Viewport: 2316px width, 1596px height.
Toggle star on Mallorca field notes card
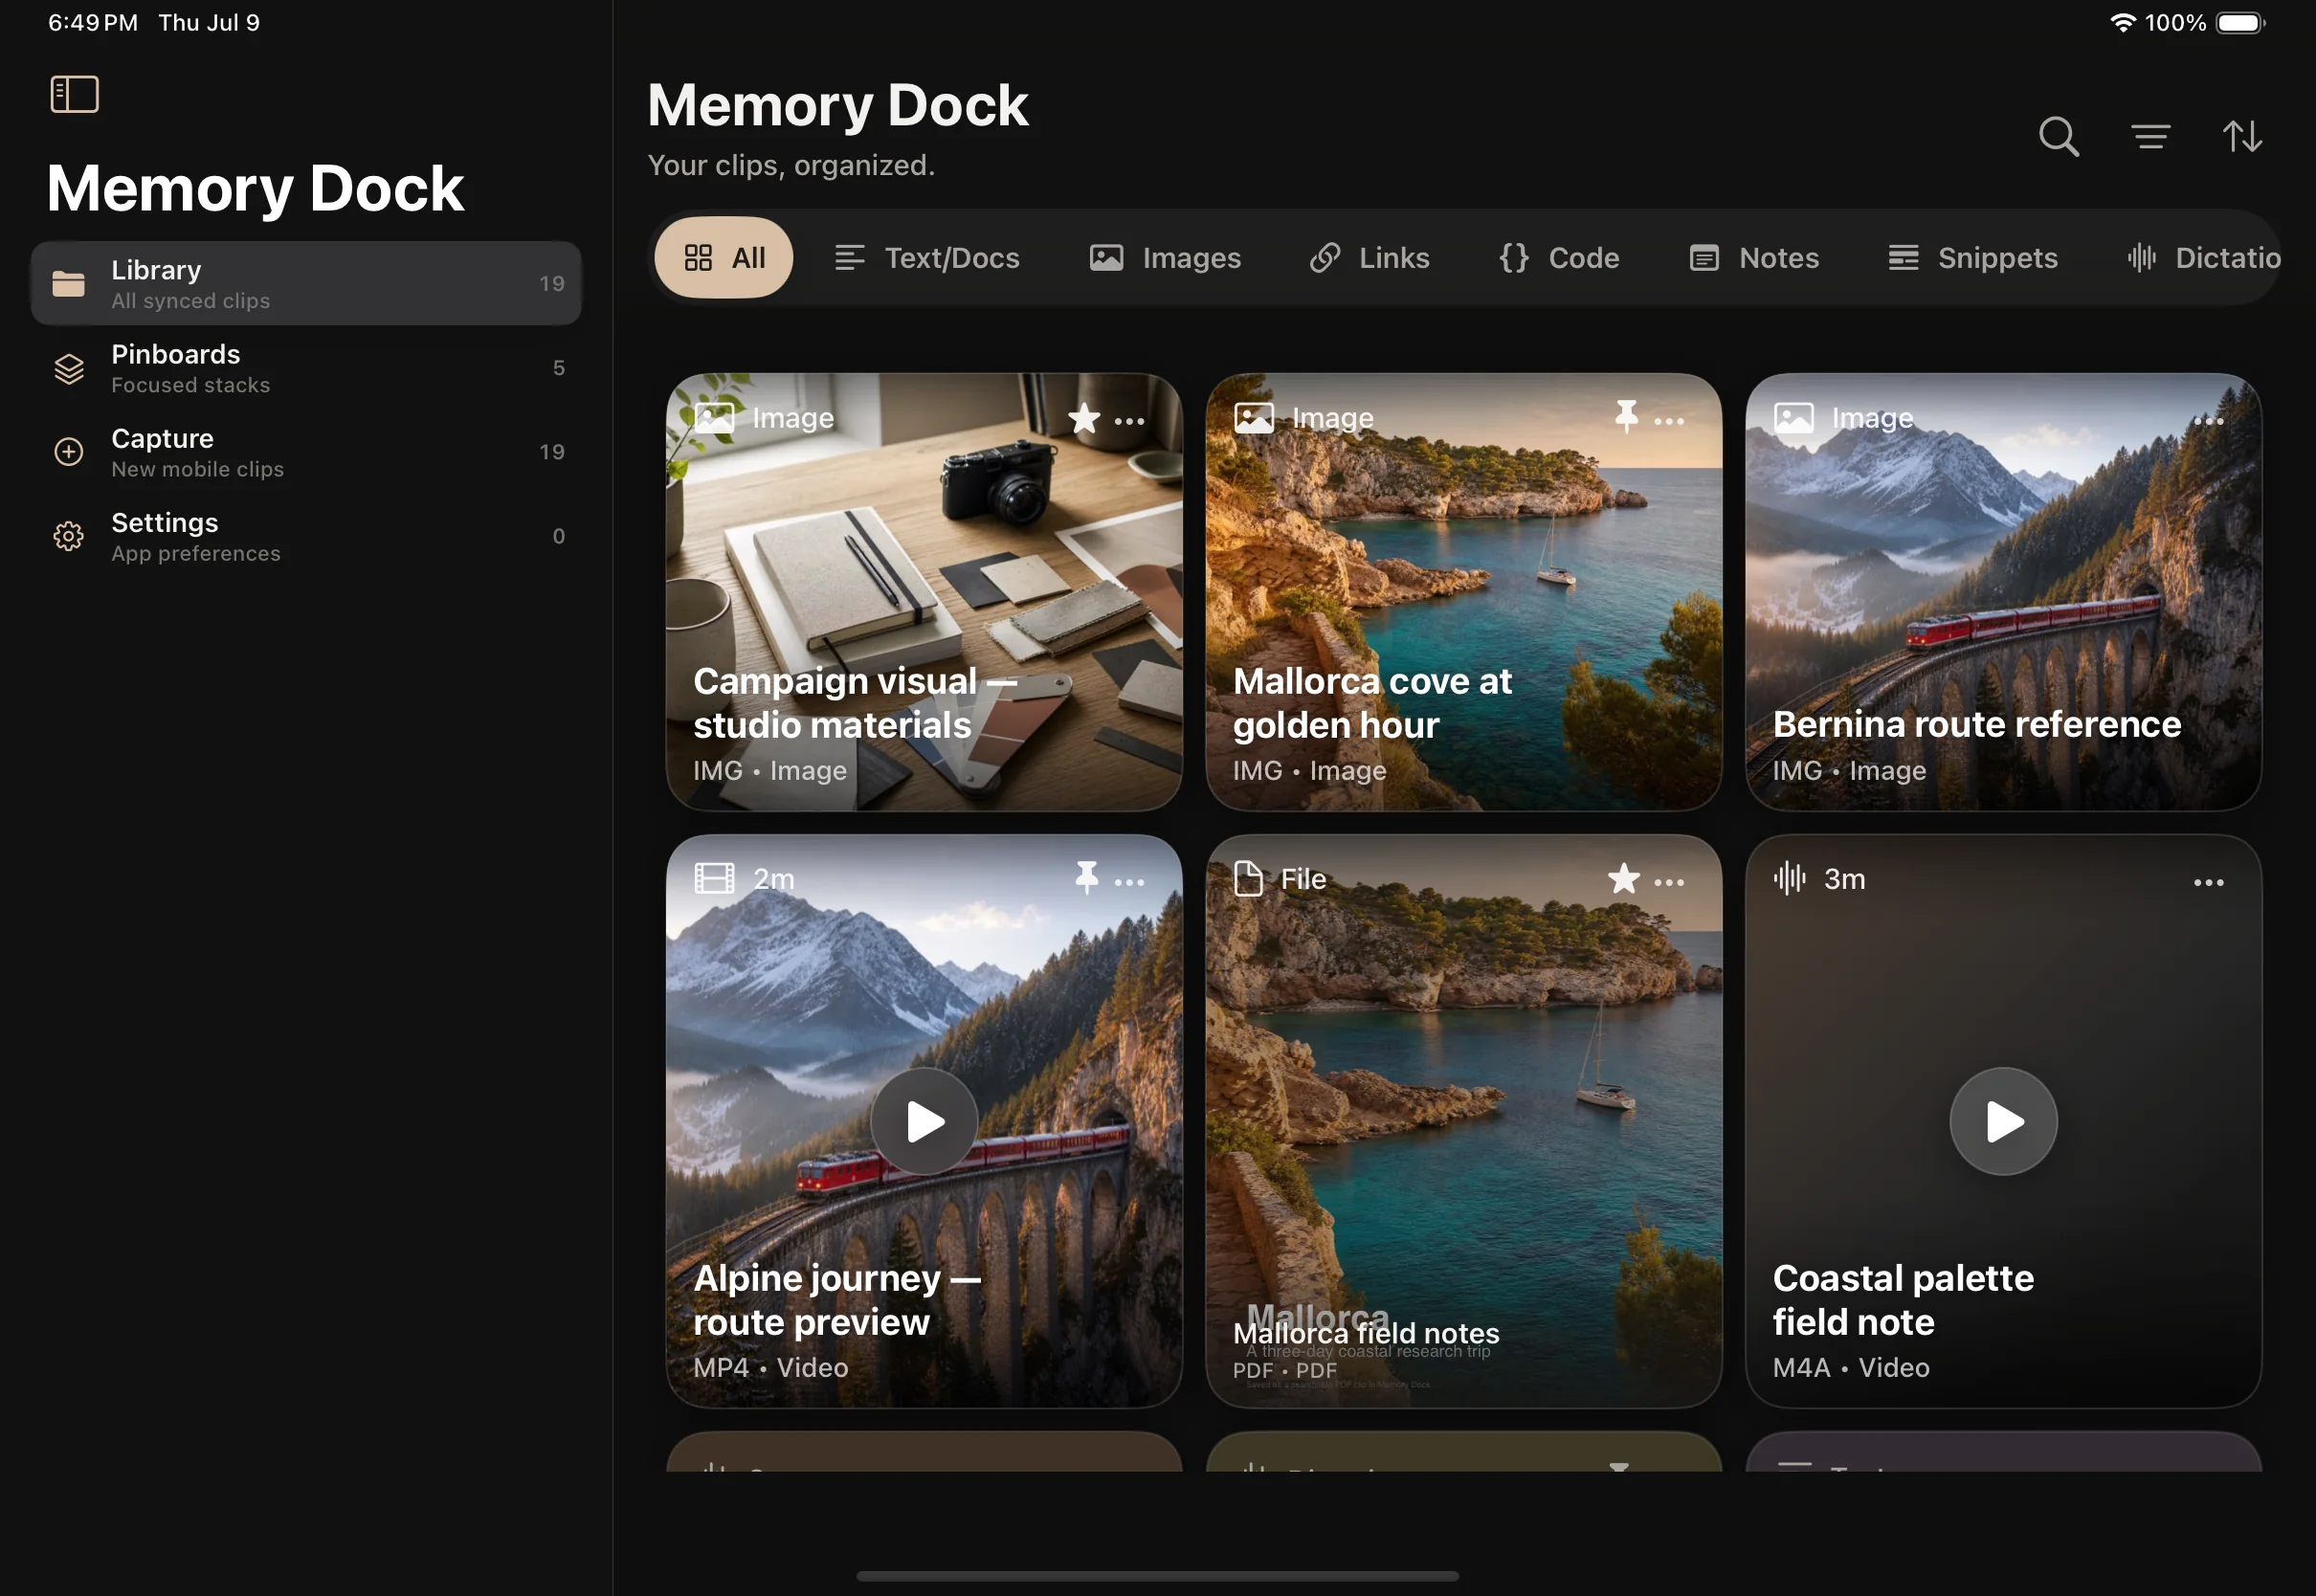pyautogui.click(x=1624, y=879)
